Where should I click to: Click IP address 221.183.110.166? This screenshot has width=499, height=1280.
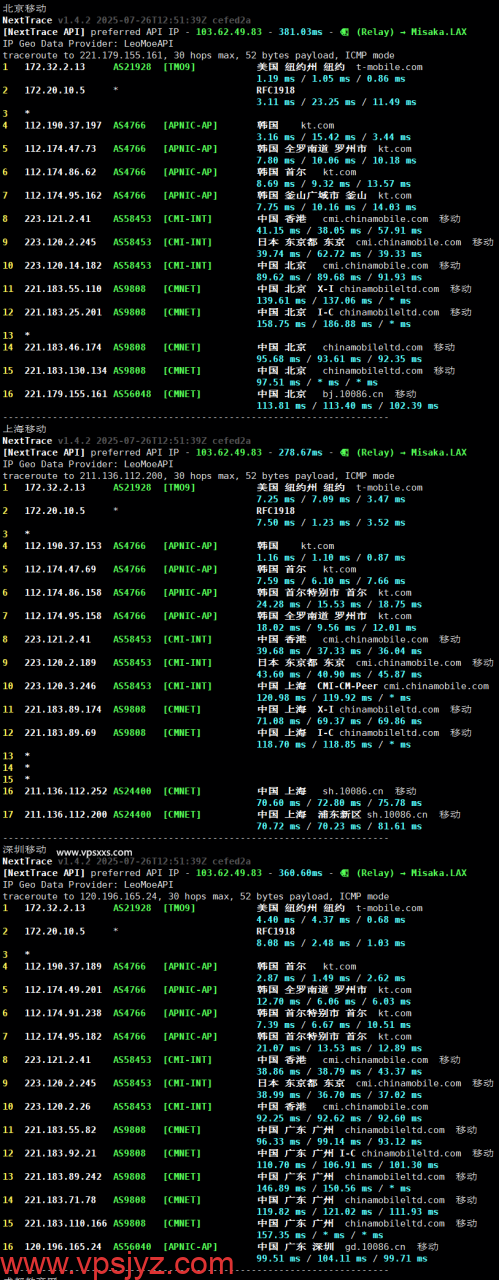click(x=66, y=1222)
